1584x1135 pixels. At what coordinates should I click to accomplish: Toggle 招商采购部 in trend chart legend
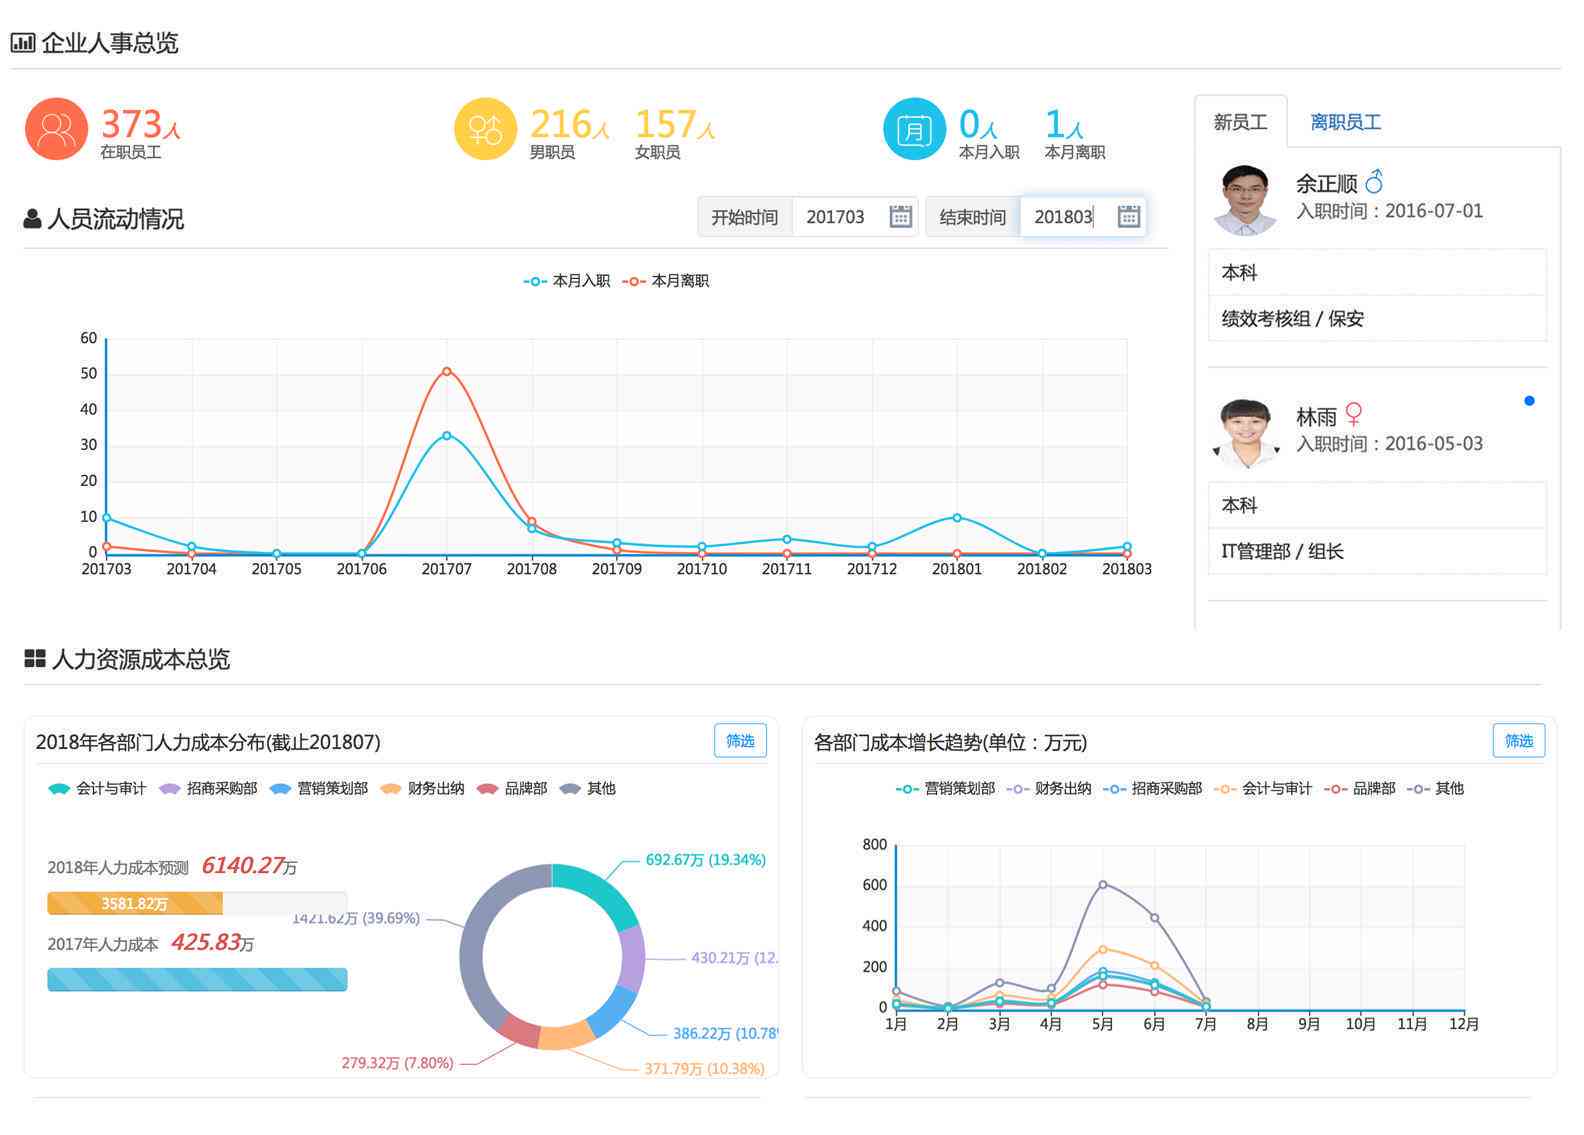(x=1153, y=789)
